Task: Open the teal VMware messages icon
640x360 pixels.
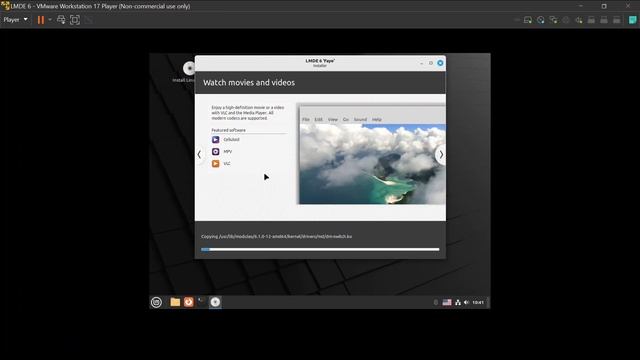Action: coord(632,20)
